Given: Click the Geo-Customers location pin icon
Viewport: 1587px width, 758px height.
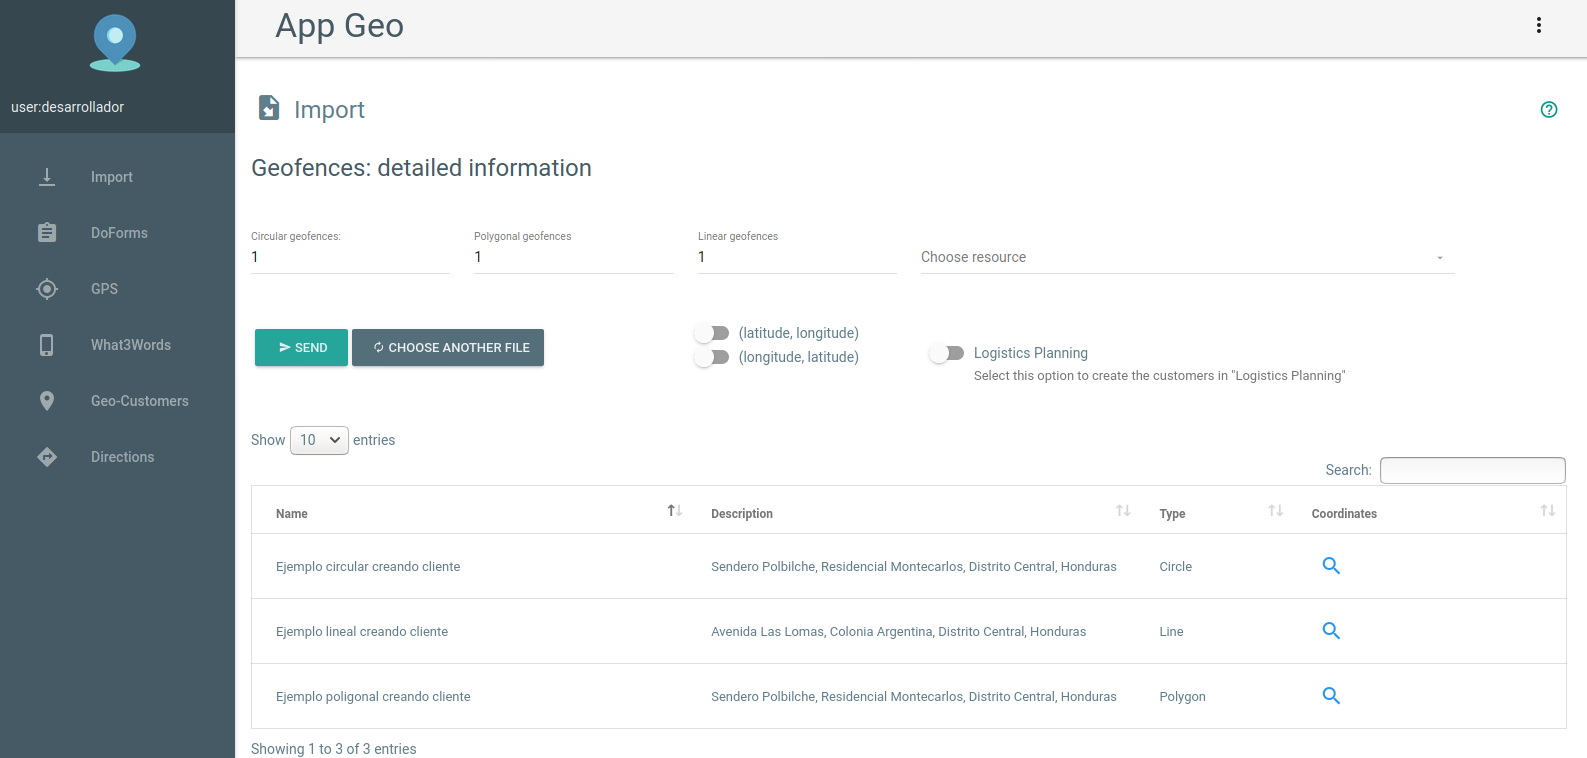Looking at the screenshot, I should click(47, 401).
